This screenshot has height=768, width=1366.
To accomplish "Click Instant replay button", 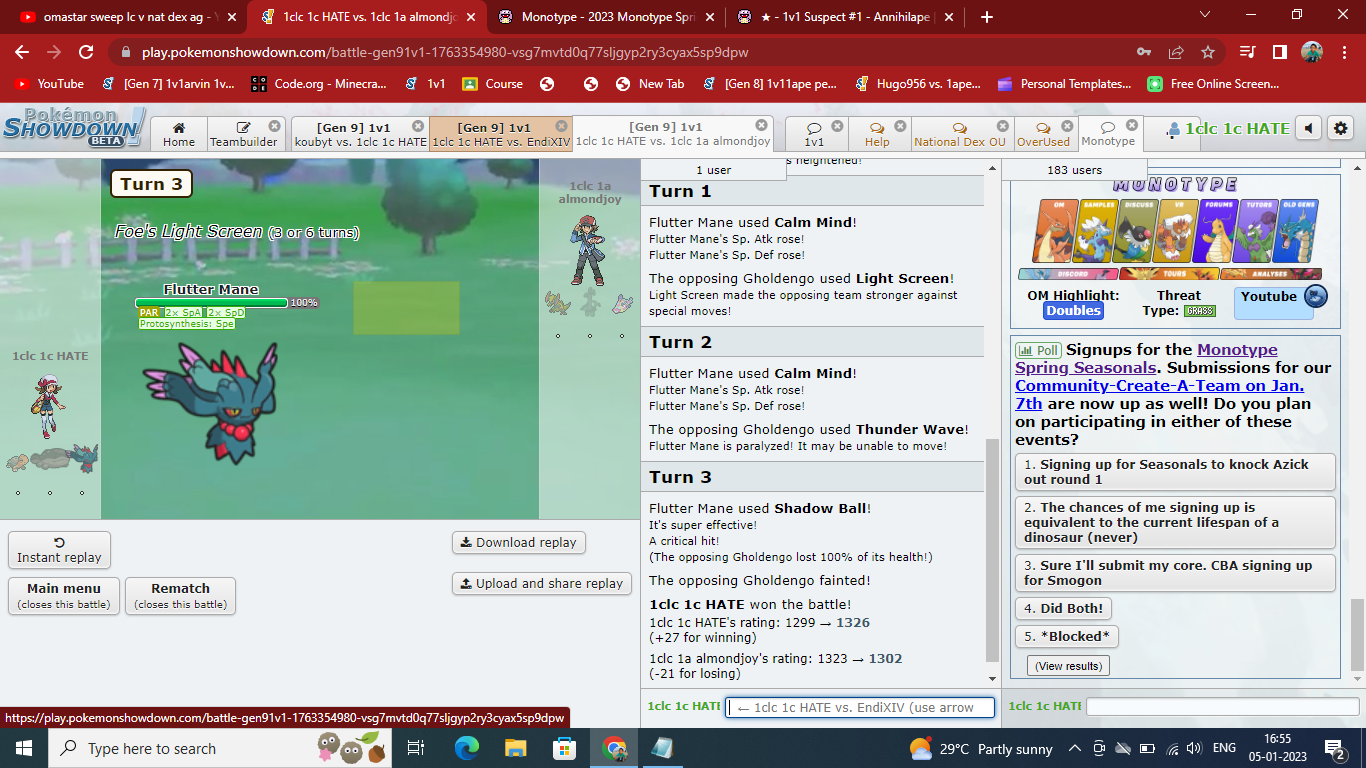I will [59, 550].
